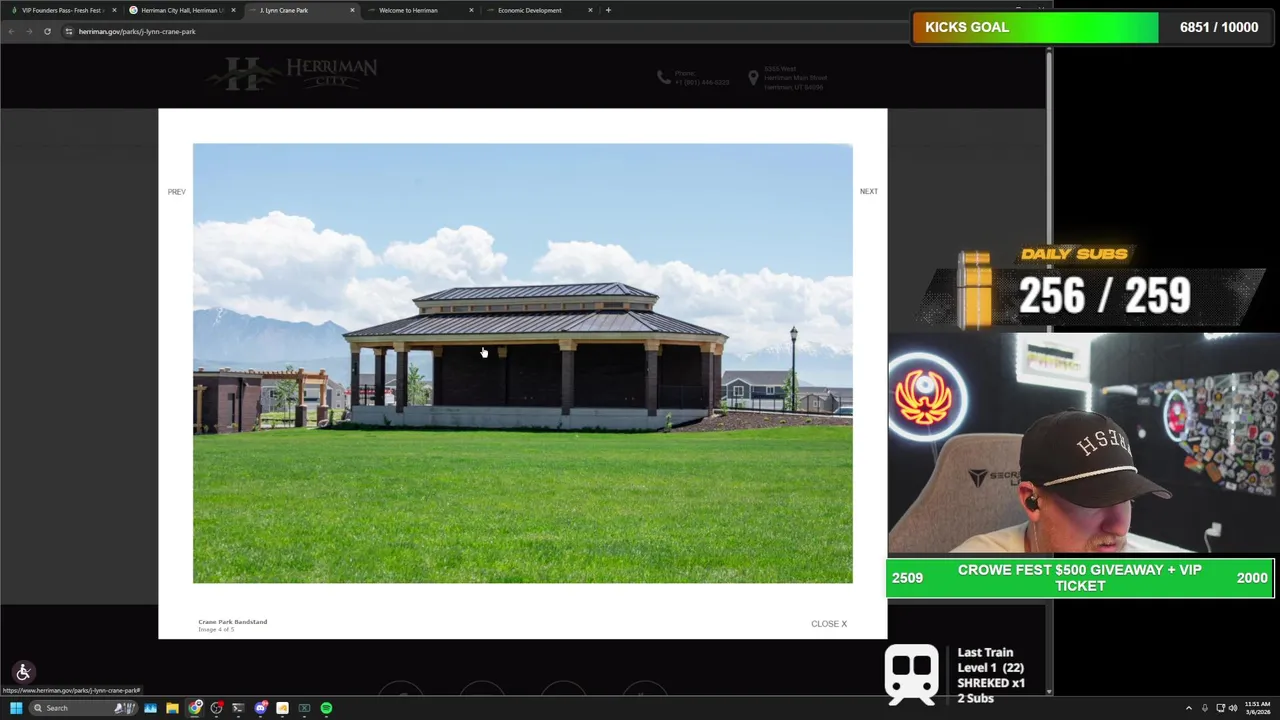This screenshot has height=720, width=1280.
Task: Click the taskbar Search box
Action: tap(82, 708)
